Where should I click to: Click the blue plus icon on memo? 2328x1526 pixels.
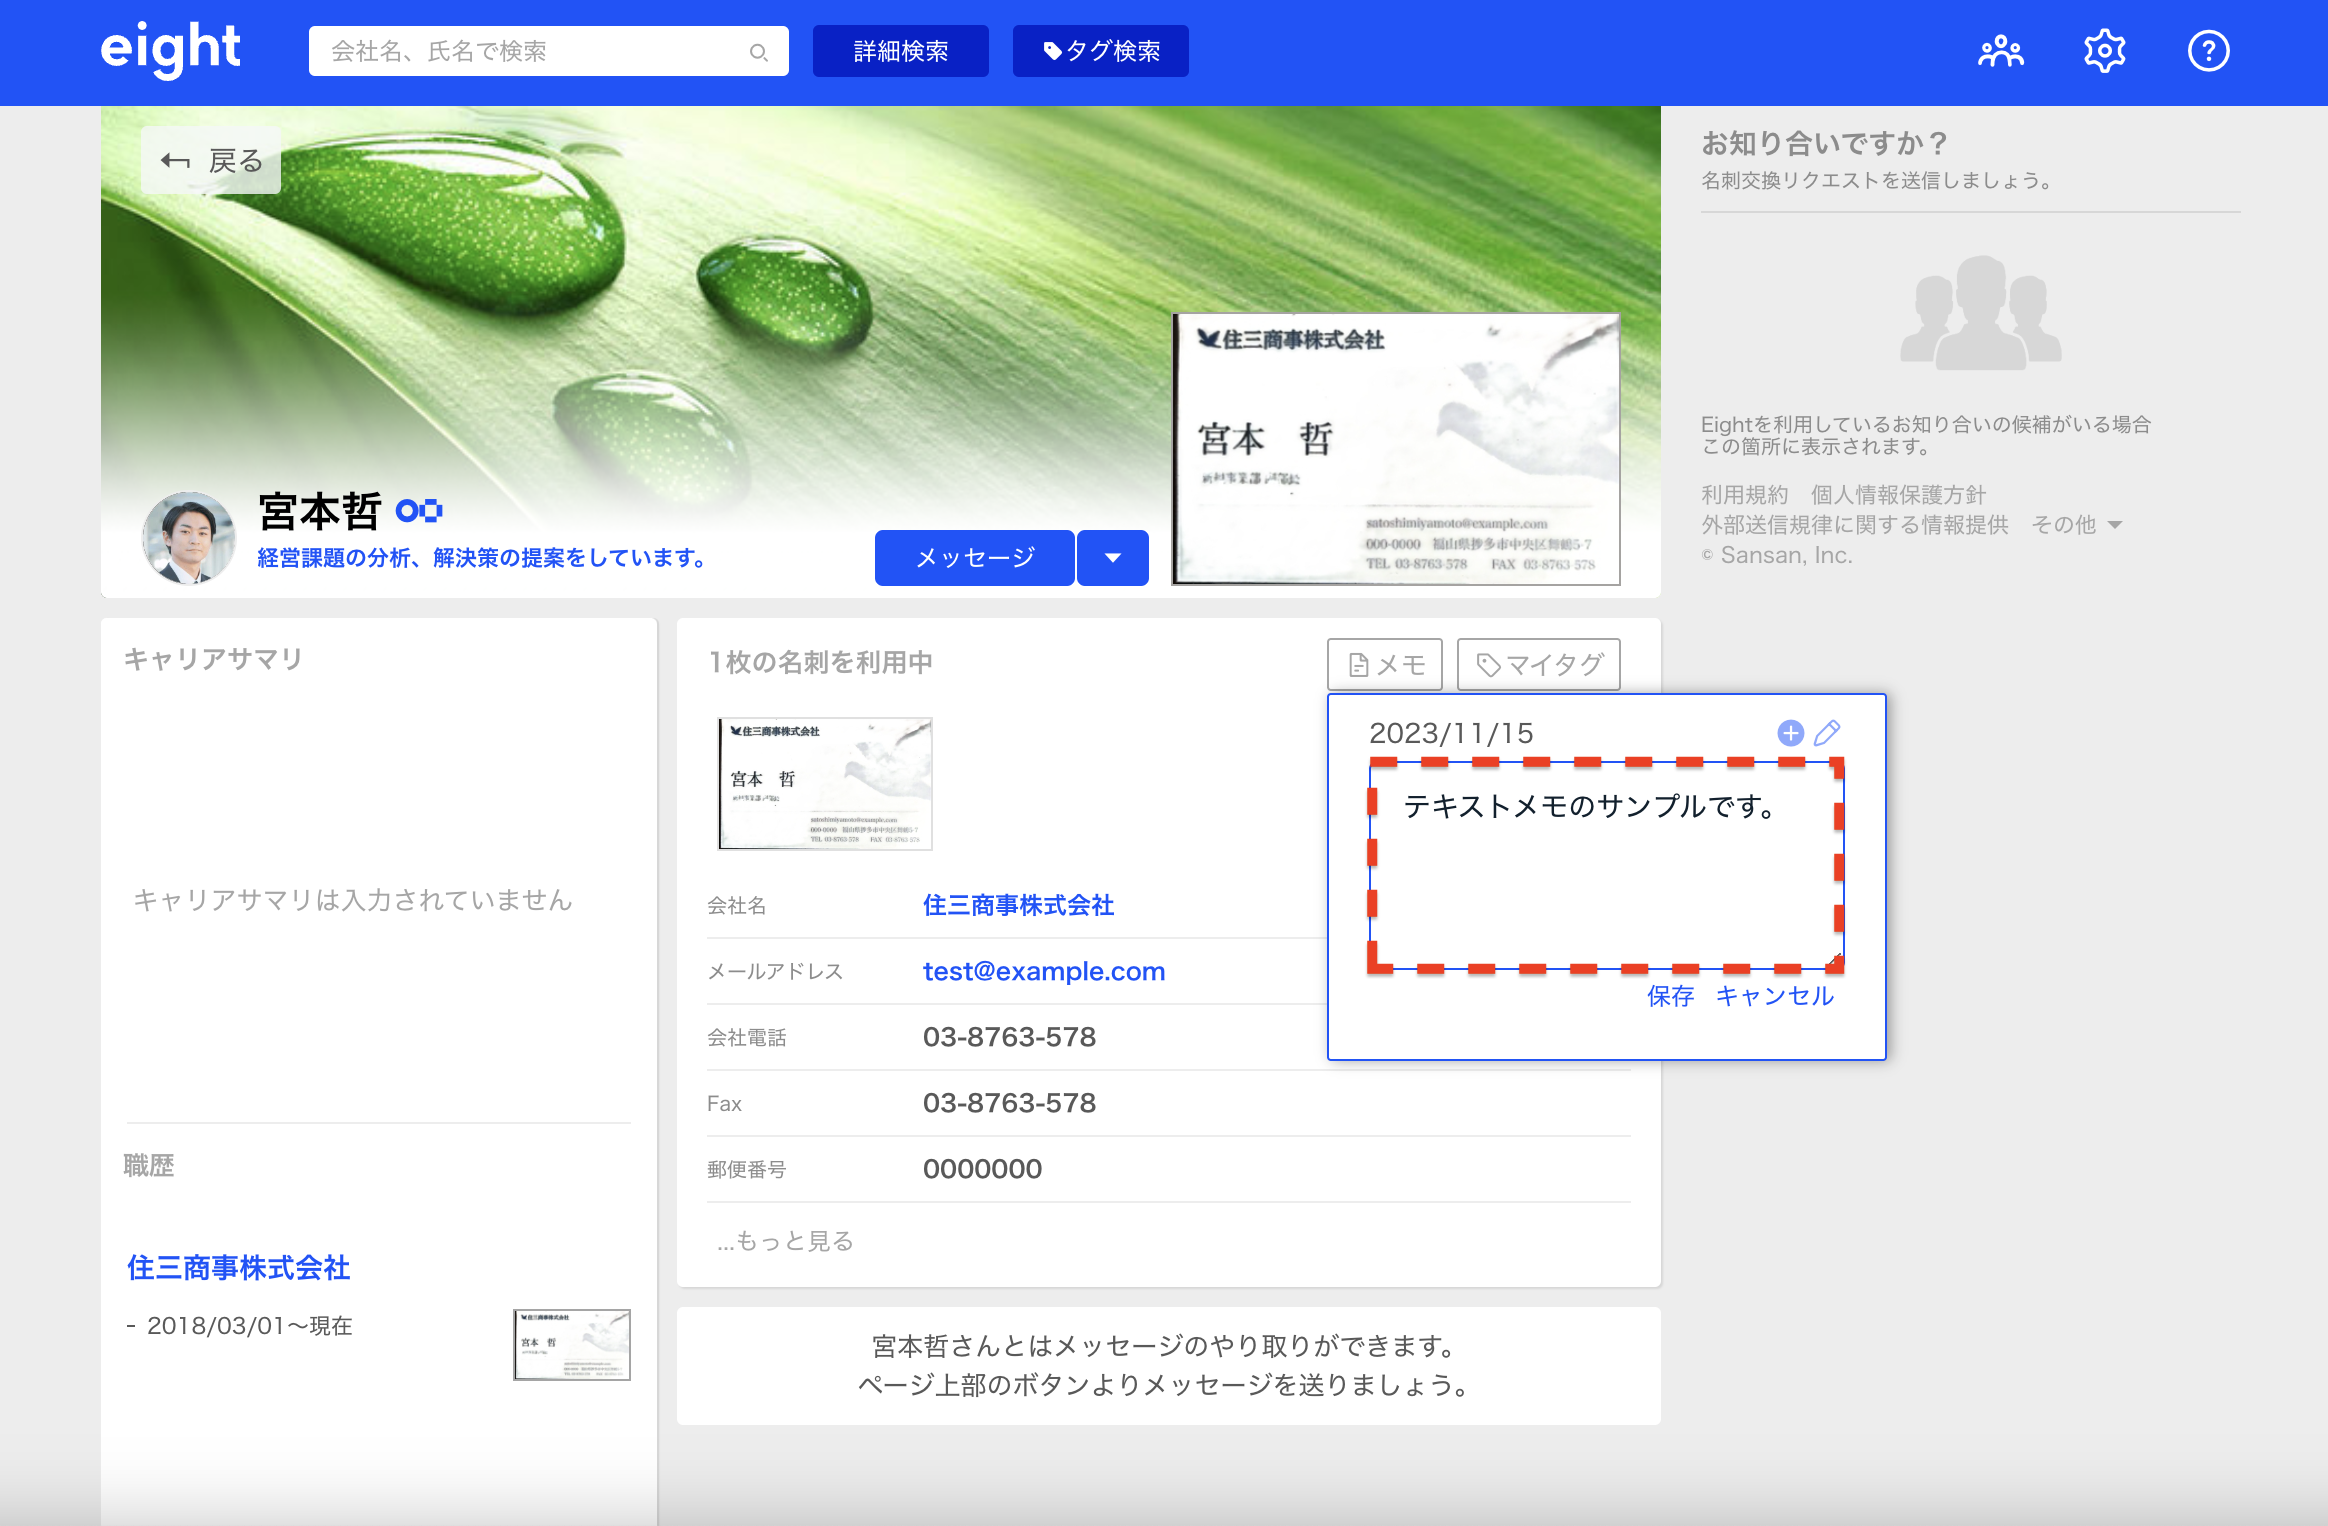pyautogui.click(x=1790, y=733)
